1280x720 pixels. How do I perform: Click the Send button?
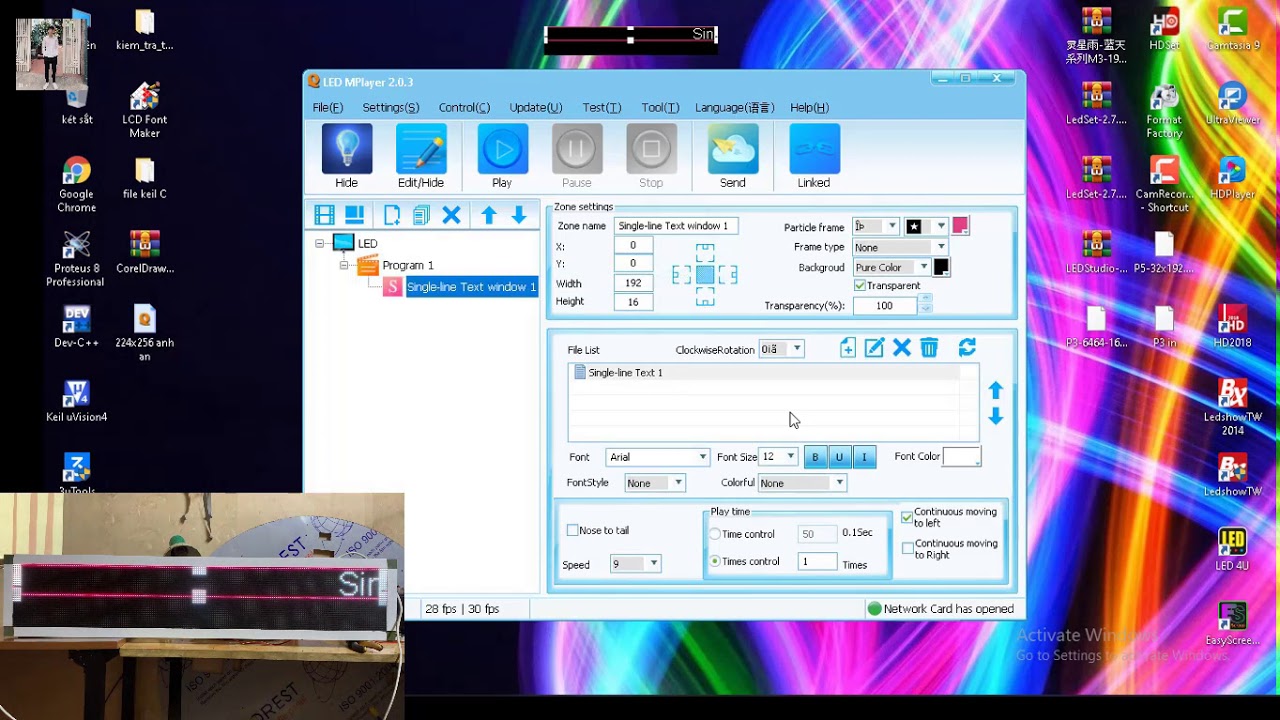733,157
